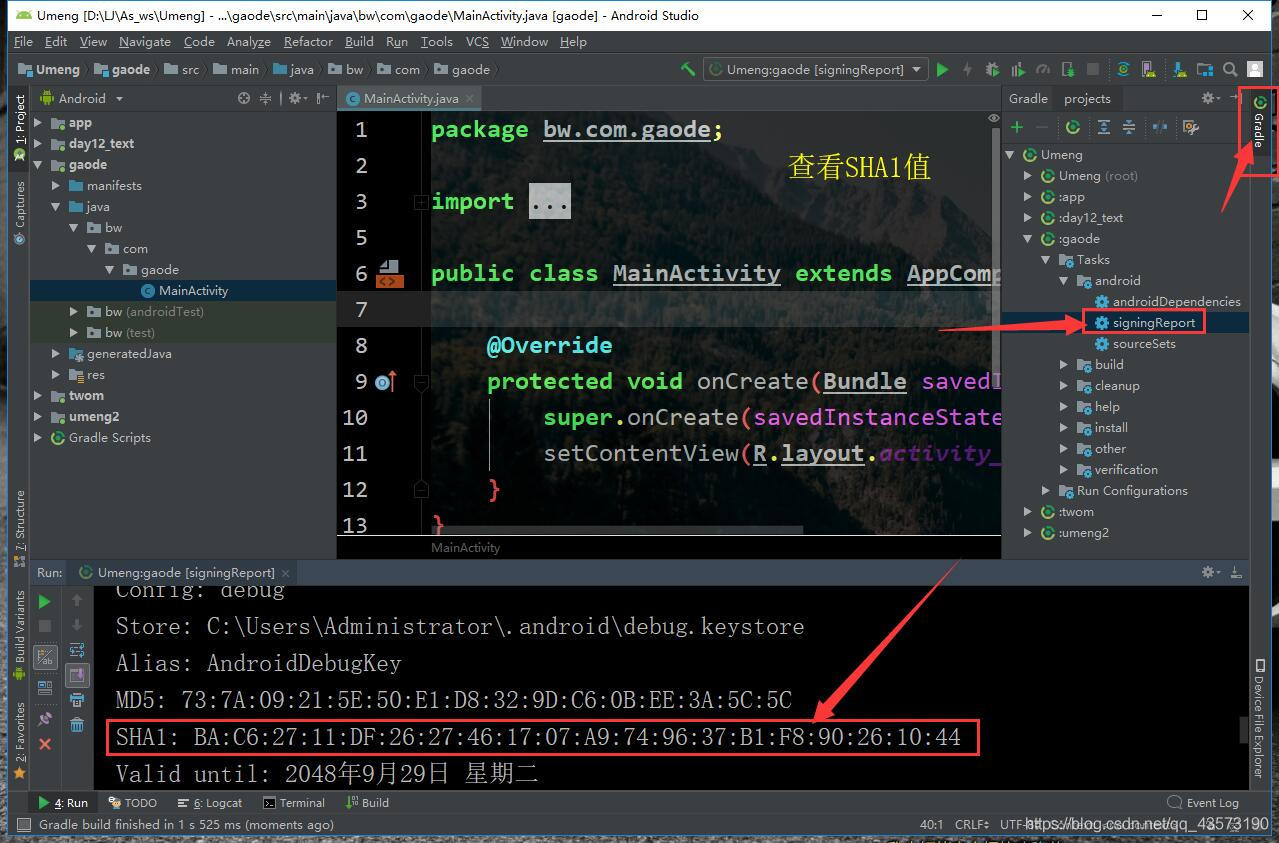Click Sync Project with Gradle Files icon
The width and height of the screenshot is (1279, 843).
click(1124, 69)
